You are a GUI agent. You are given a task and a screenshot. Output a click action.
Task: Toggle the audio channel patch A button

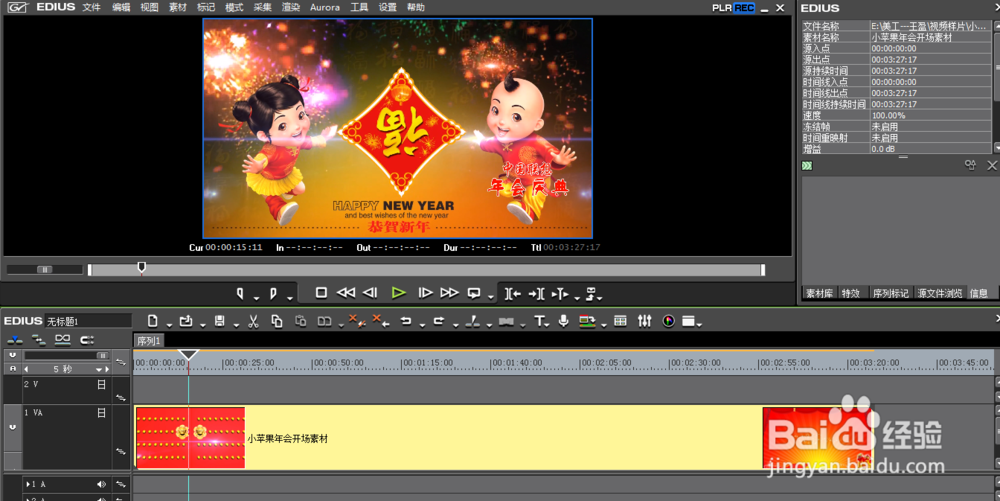pos(13,369)
